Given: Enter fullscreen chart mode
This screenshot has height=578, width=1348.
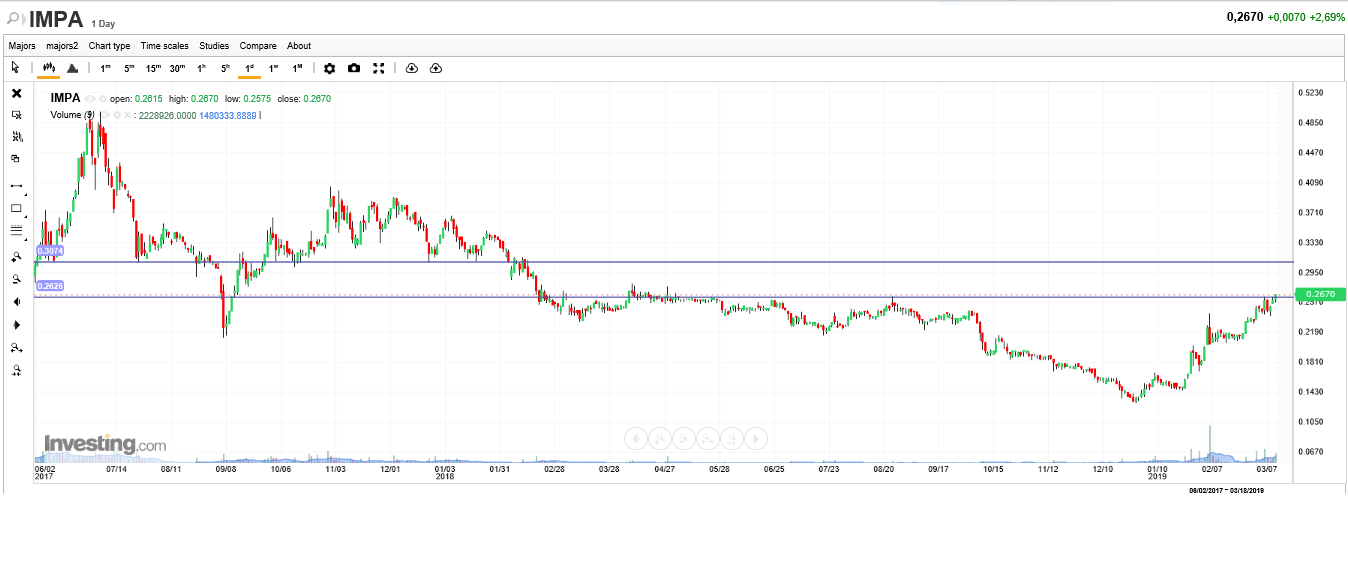Looking at the screenshot, I should pos(379,68).
